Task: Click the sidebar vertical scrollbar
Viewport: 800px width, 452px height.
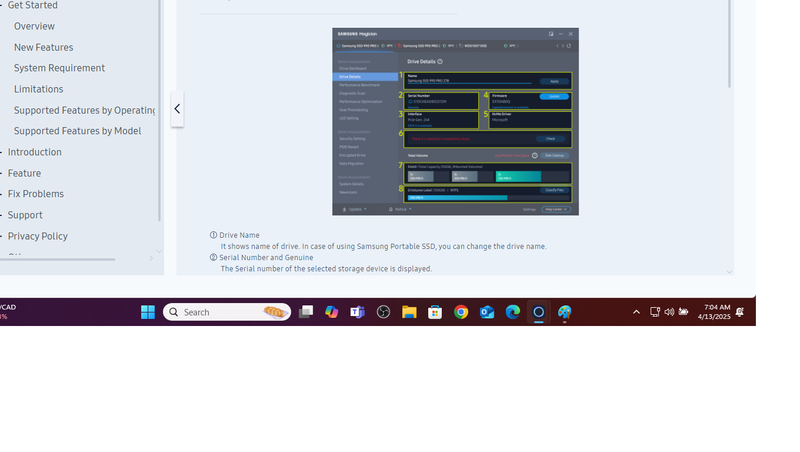Action: coord(159,110)
